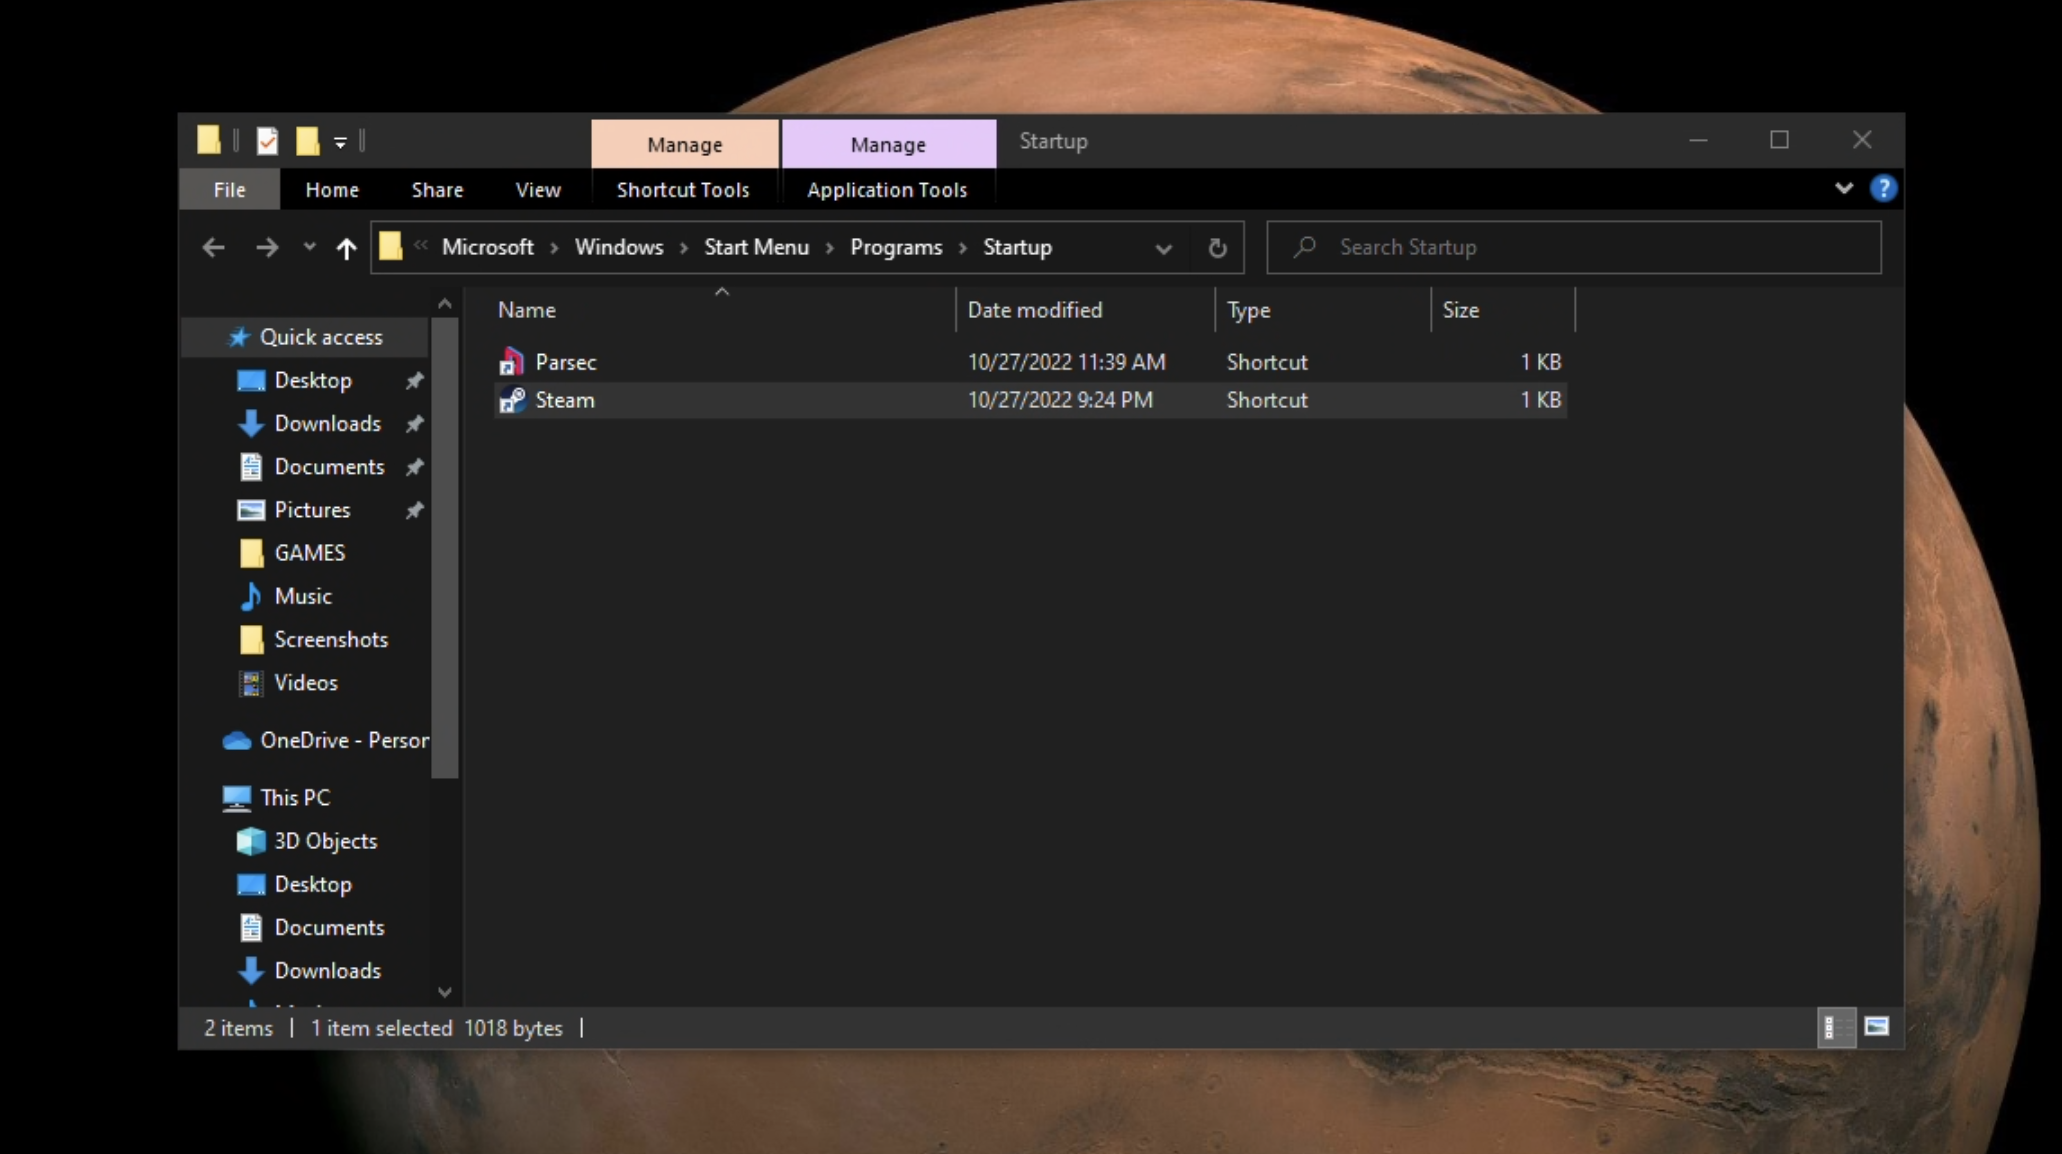
Task: Open the Application Tools tab
Action: point(887,189)
